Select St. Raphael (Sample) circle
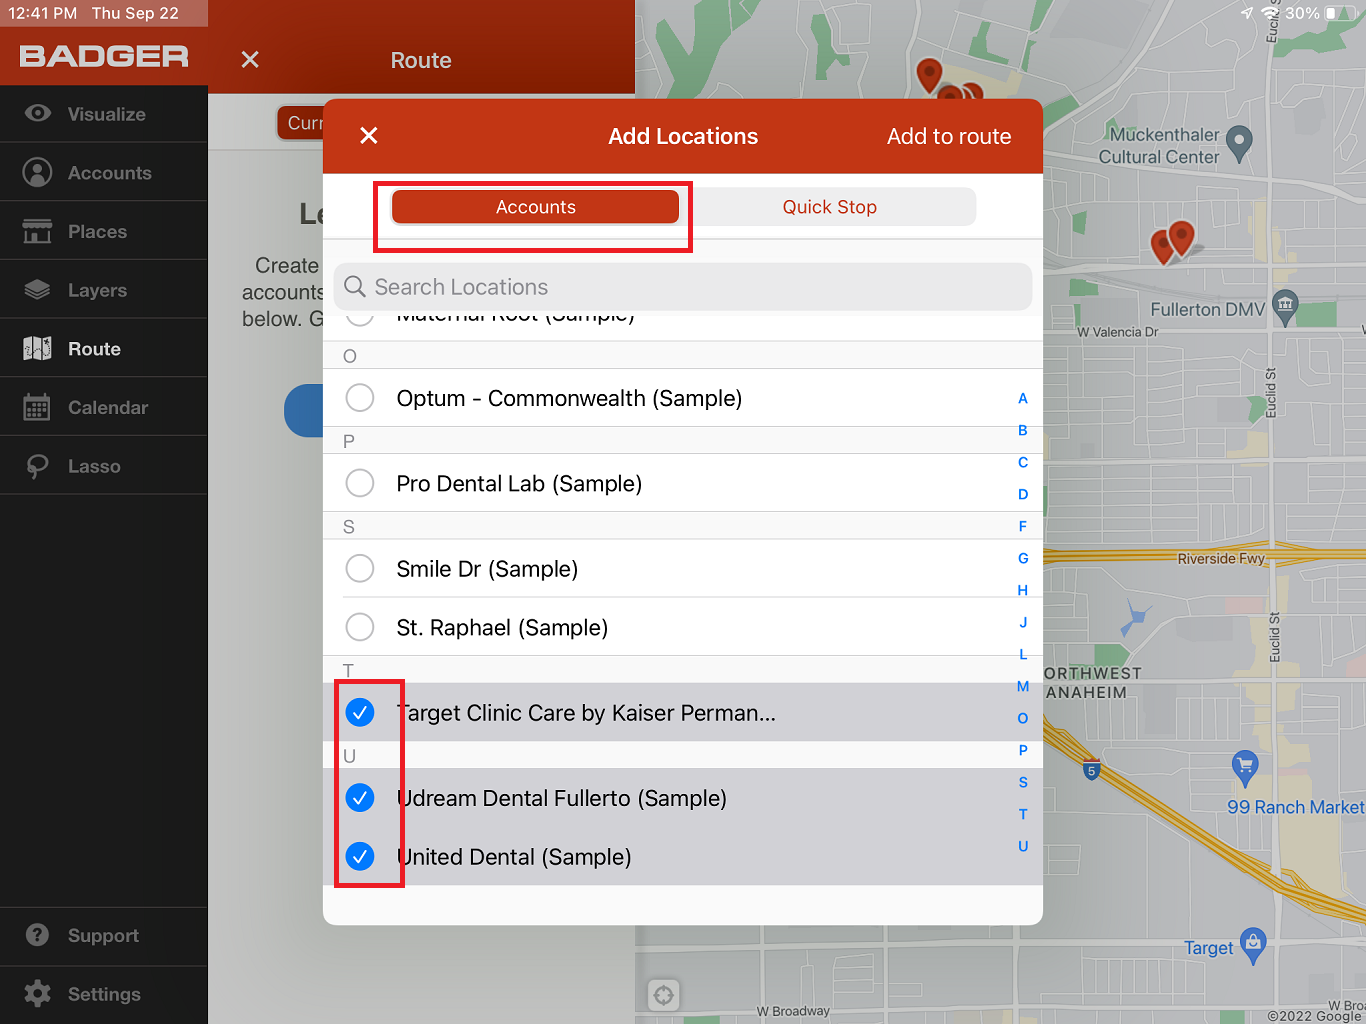The height and width of the screenshot is (1024, 1366). [360, 627]
